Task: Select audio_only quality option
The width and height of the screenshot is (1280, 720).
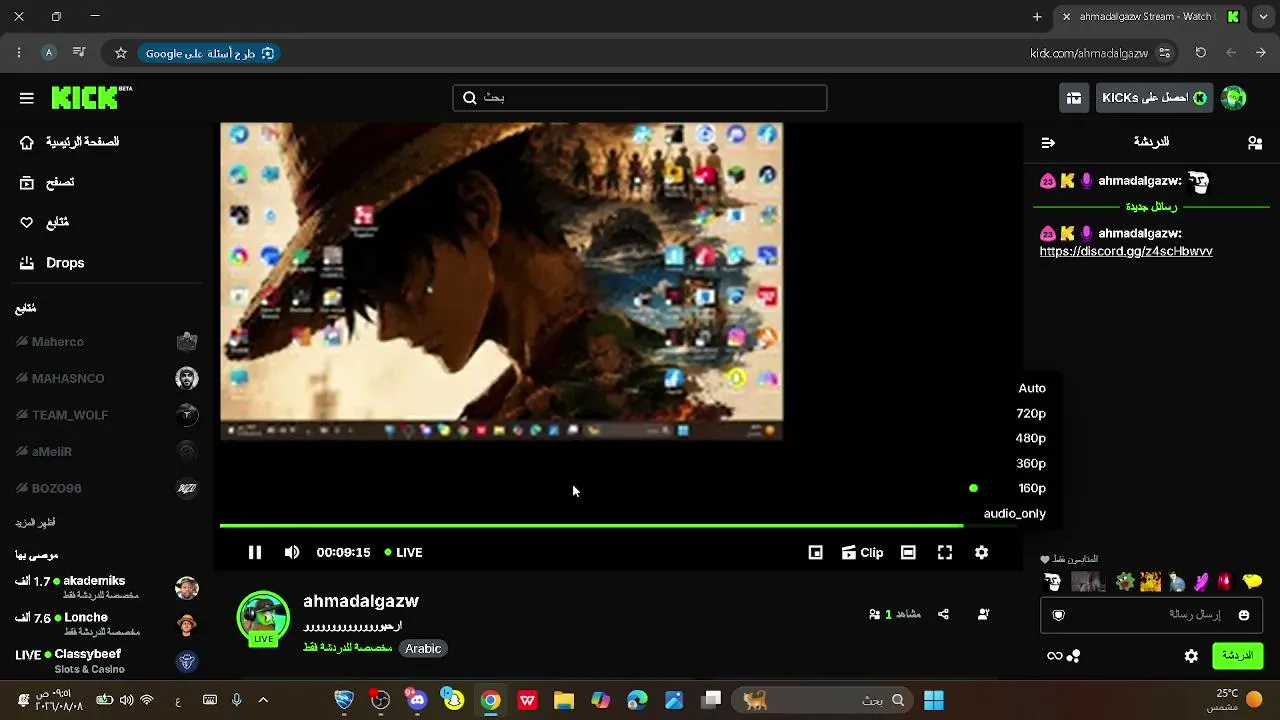Action: 1015,513
